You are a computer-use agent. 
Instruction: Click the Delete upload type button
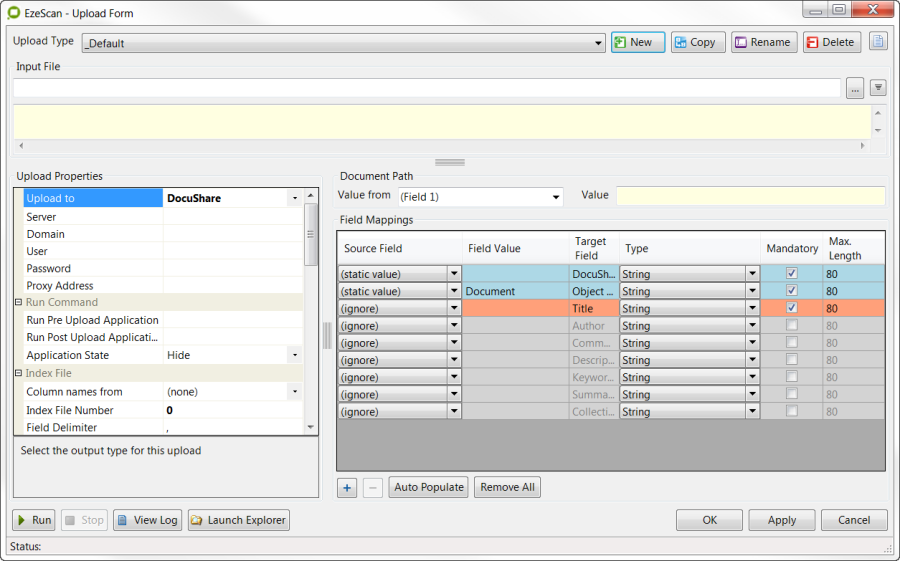point(831,42)
